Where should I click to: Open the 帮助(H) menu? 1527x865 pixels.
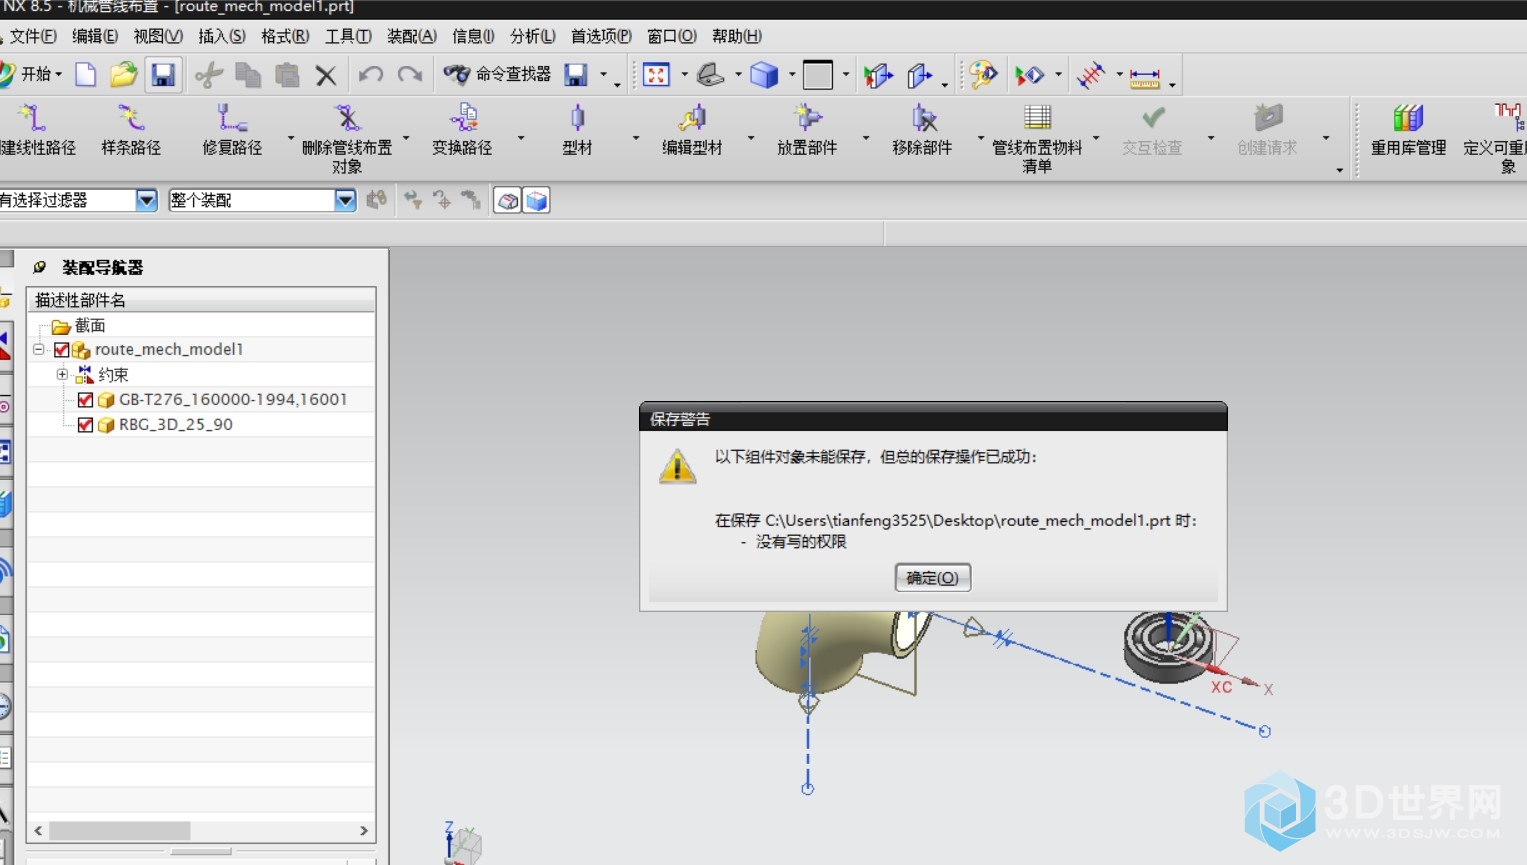(737, 36)
